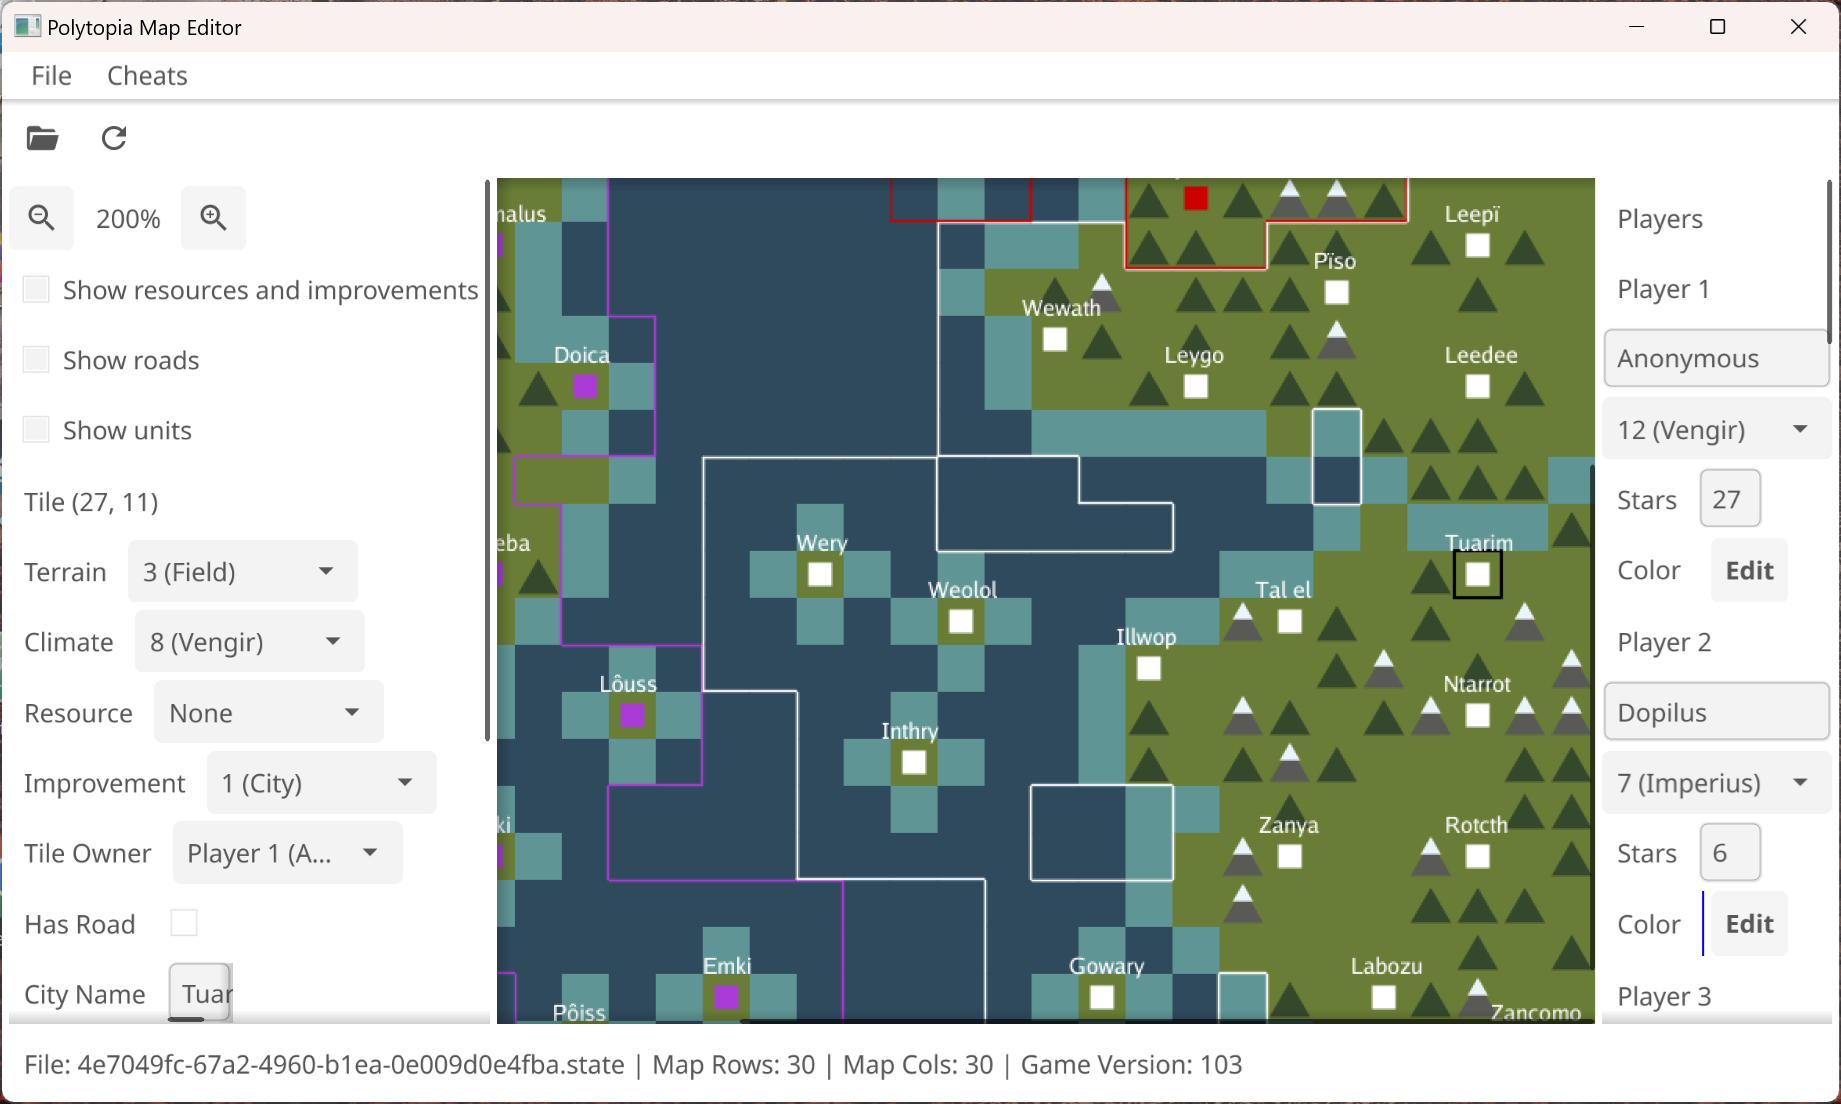Select the Leedee city tile
1841x1104 pixels.
point(1478,387)
